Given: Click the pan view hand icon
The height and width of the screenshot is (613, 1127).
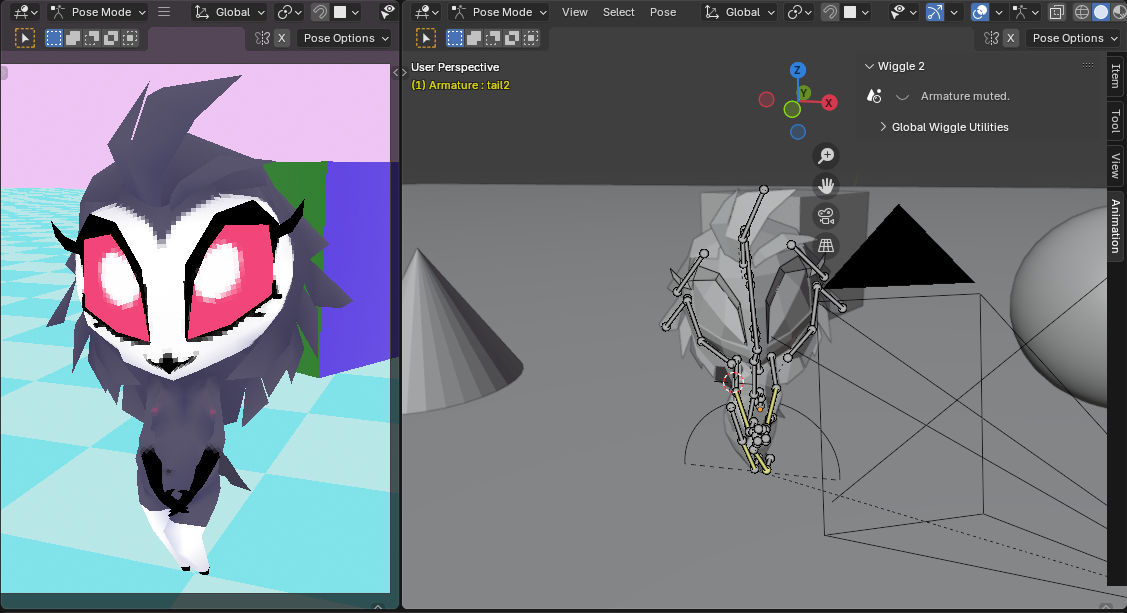Looking at the screenshot, I should click(x=826, y=185).
